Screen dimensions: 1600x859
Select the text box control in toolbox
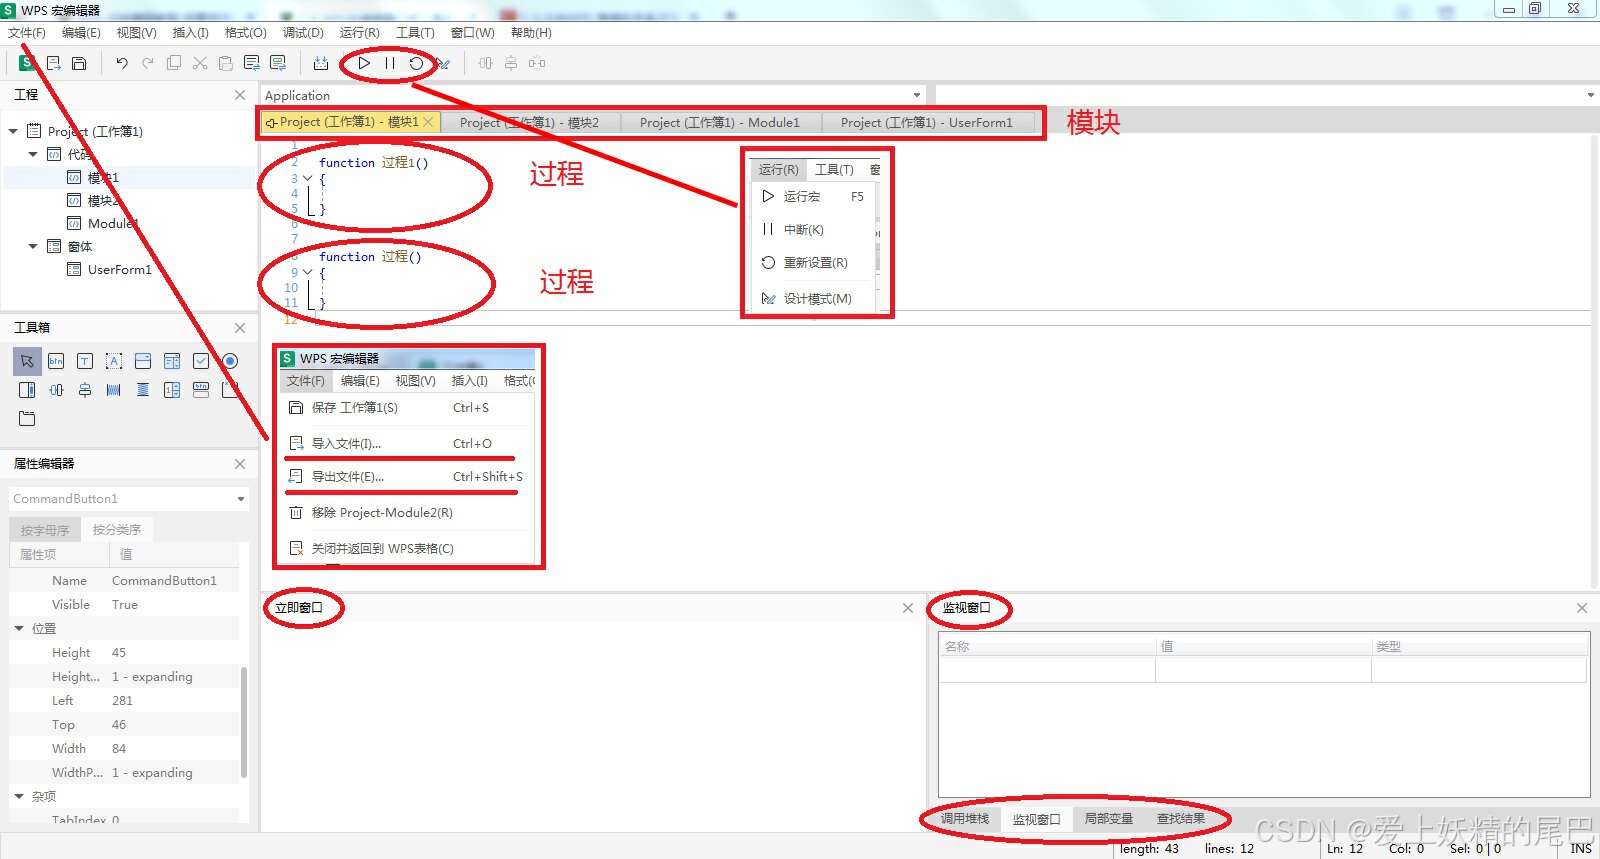[x=85, y=361]
